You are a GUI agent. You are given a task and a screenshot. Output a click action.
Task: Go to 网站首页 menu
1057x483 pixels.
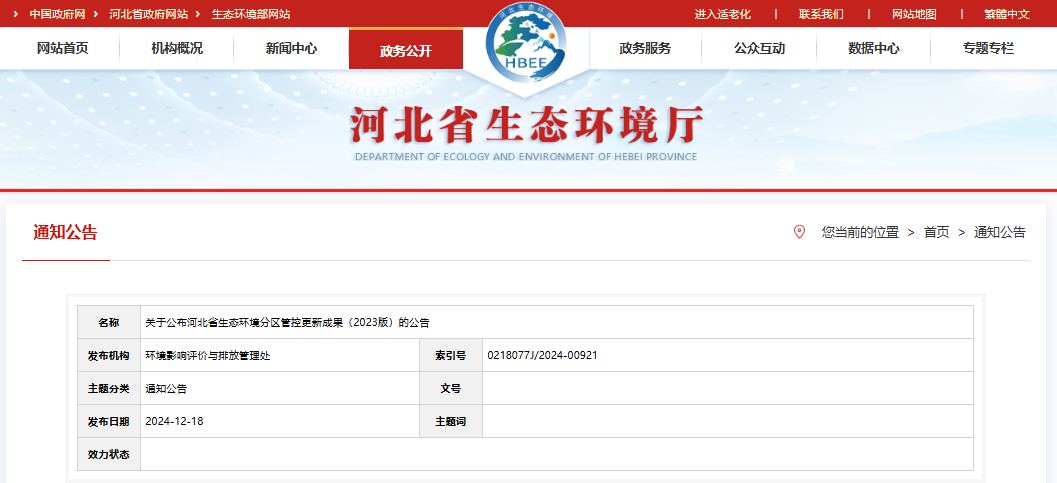pyautogui.click(x=63, y=49)
